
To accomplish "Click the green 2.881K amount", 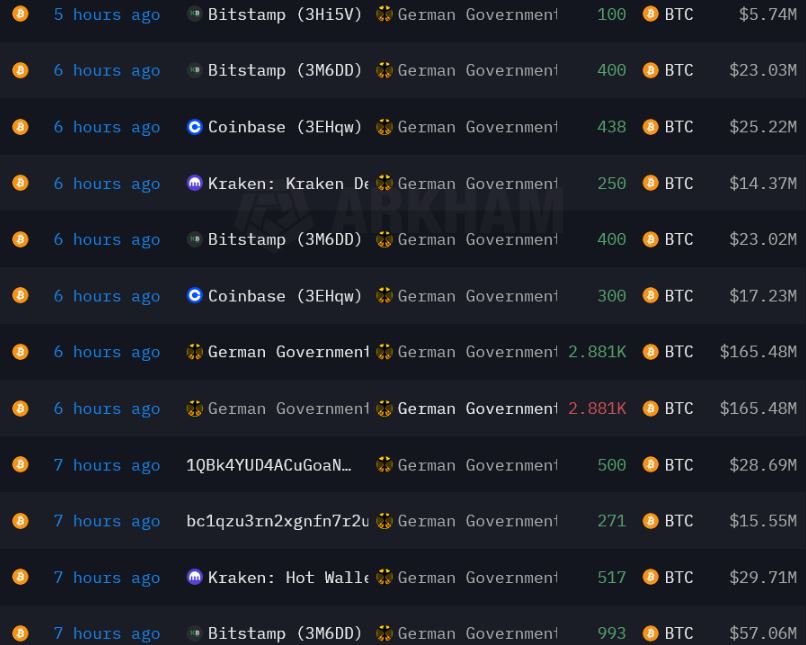I will coord(597,352).
